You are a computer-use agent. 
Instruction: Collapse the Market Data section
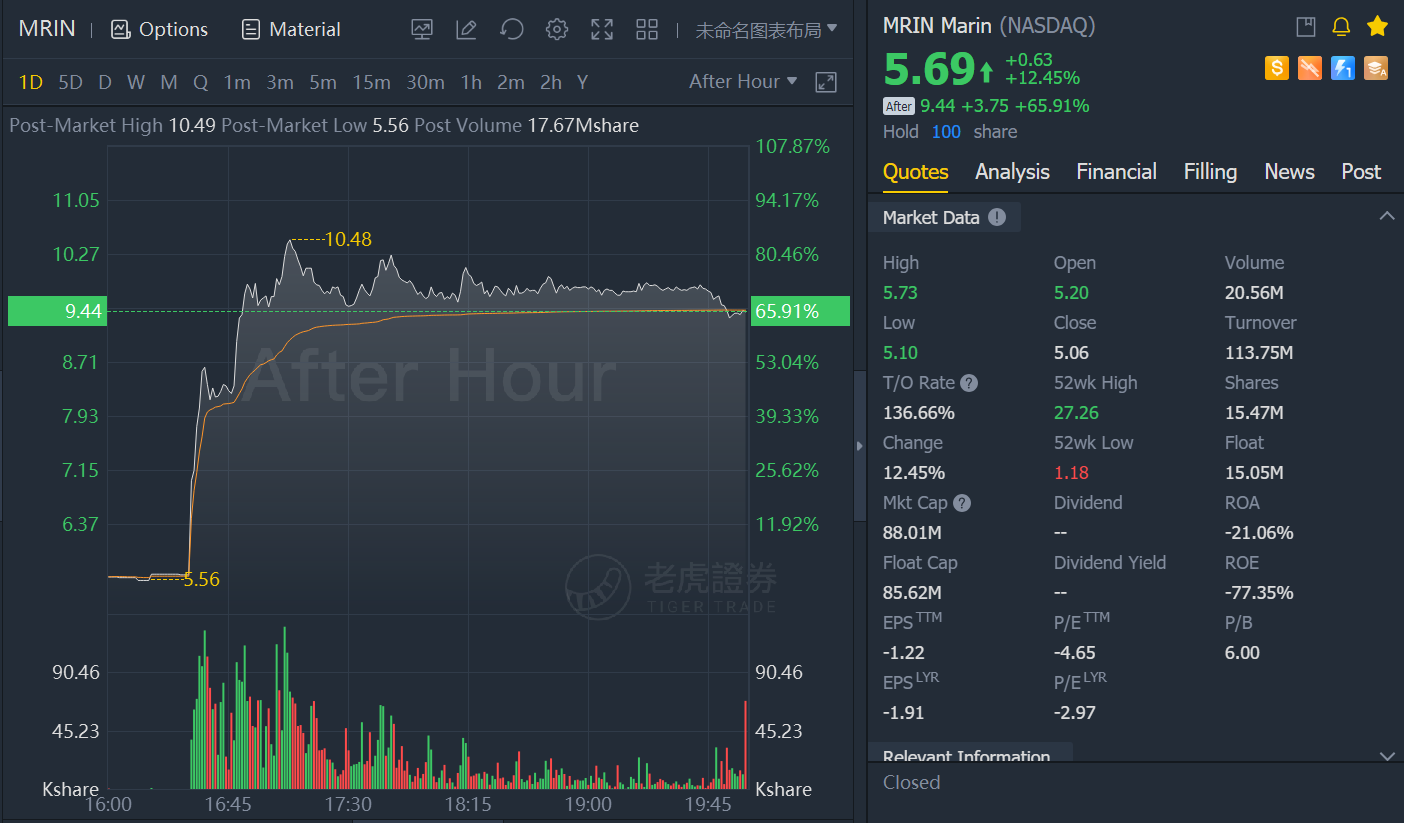coord(1386,216)
